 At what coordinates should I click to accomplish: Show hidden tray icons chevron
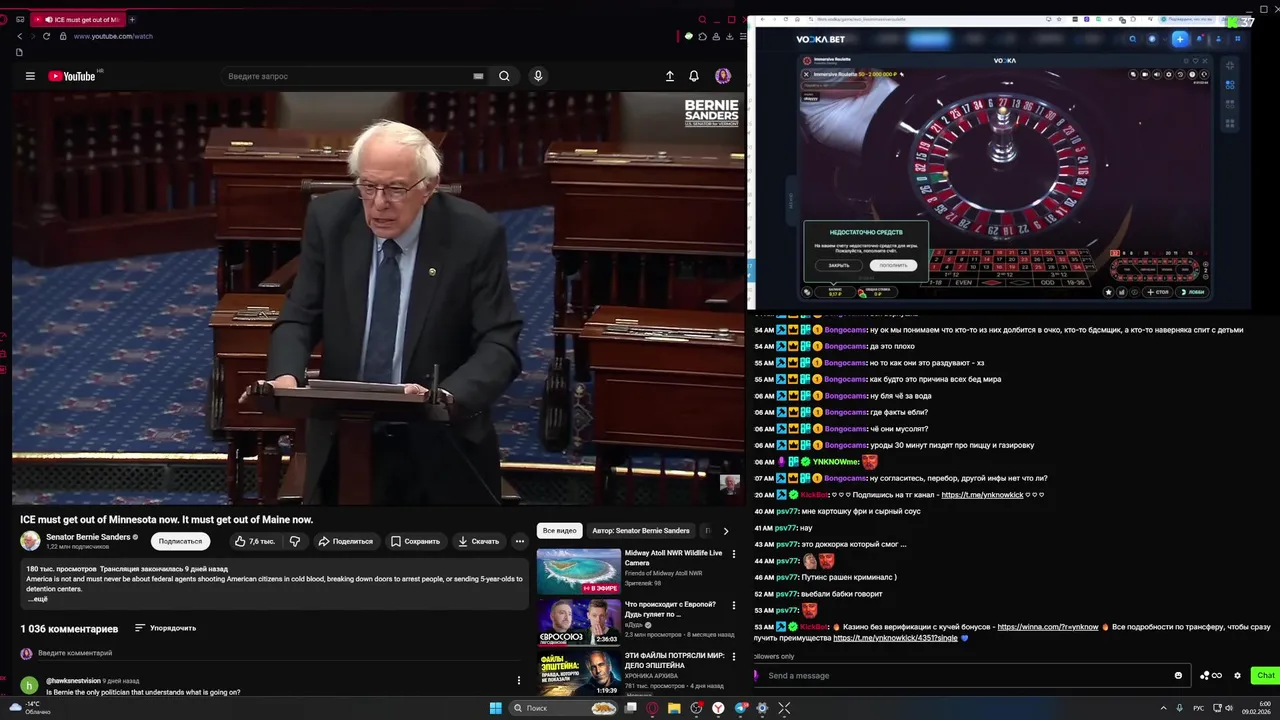pyautogui.click(x=1163, y=708)
